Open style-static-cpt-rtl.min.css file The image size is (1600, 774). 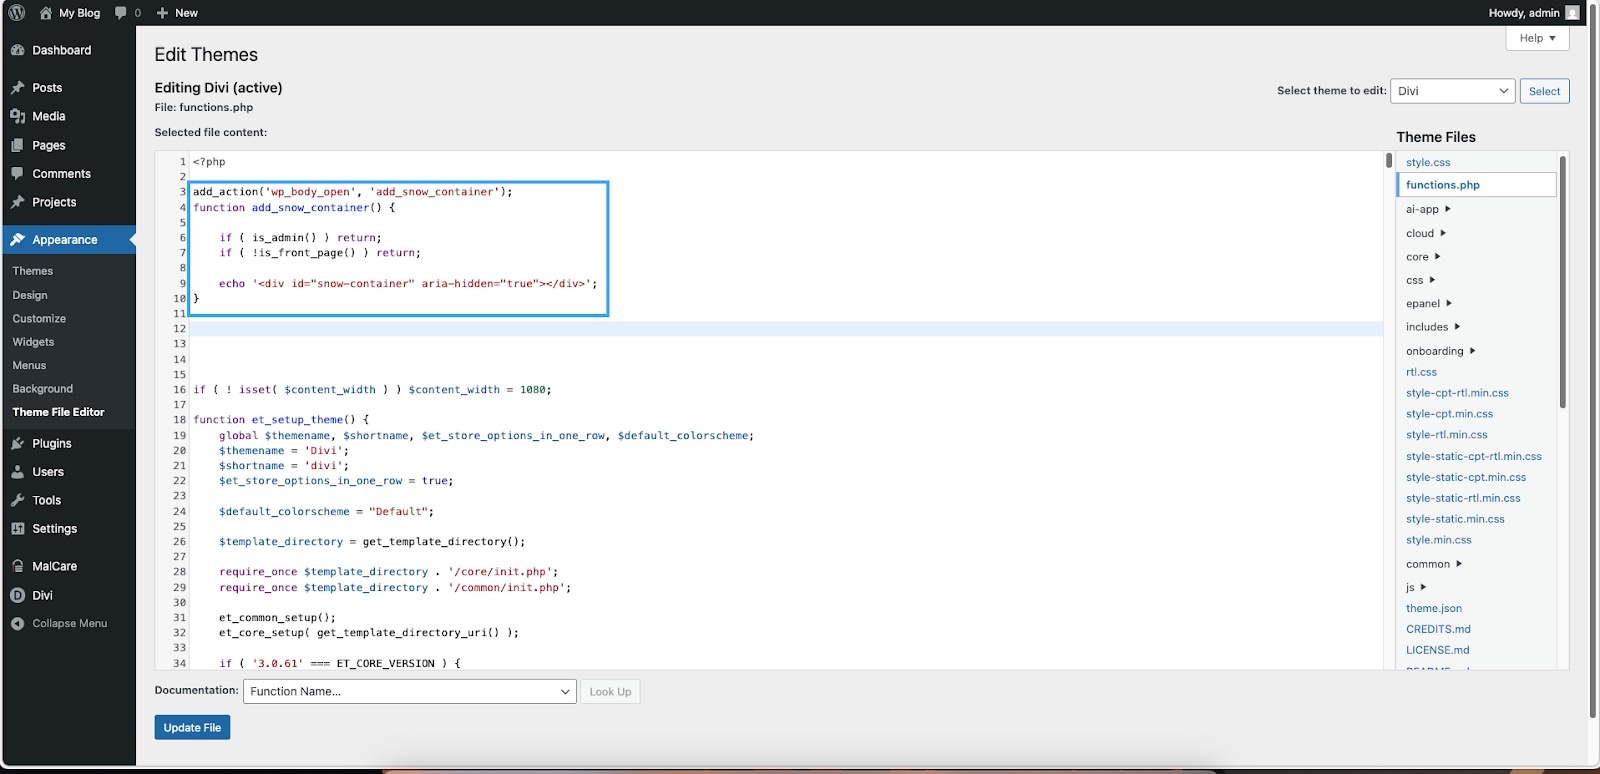coord(1473,456)
